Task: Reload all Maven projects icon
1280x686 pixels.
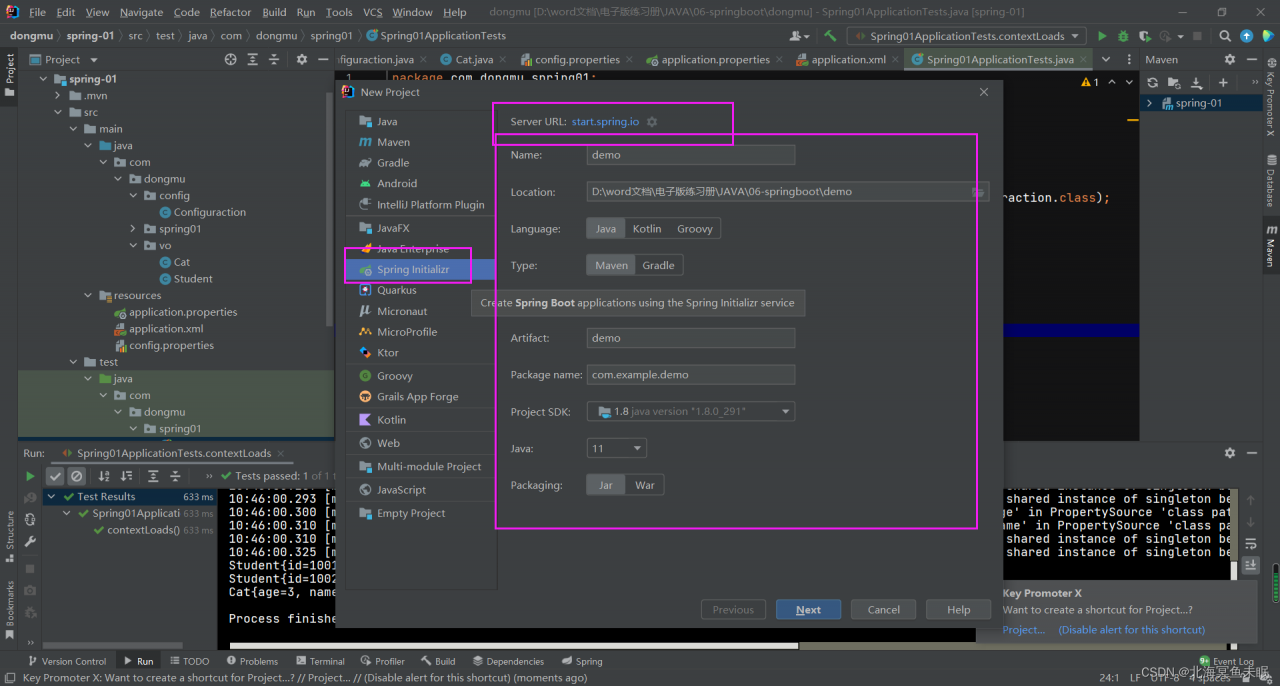Action: [1152, 82]
